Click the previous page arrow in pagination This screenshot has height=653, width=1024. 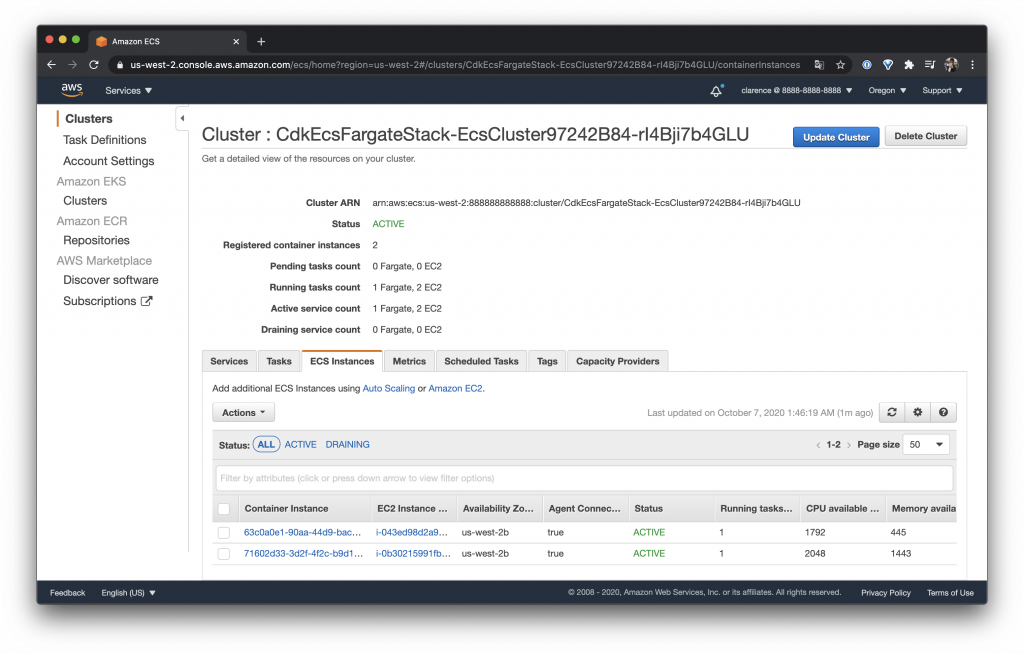point(818,445)
